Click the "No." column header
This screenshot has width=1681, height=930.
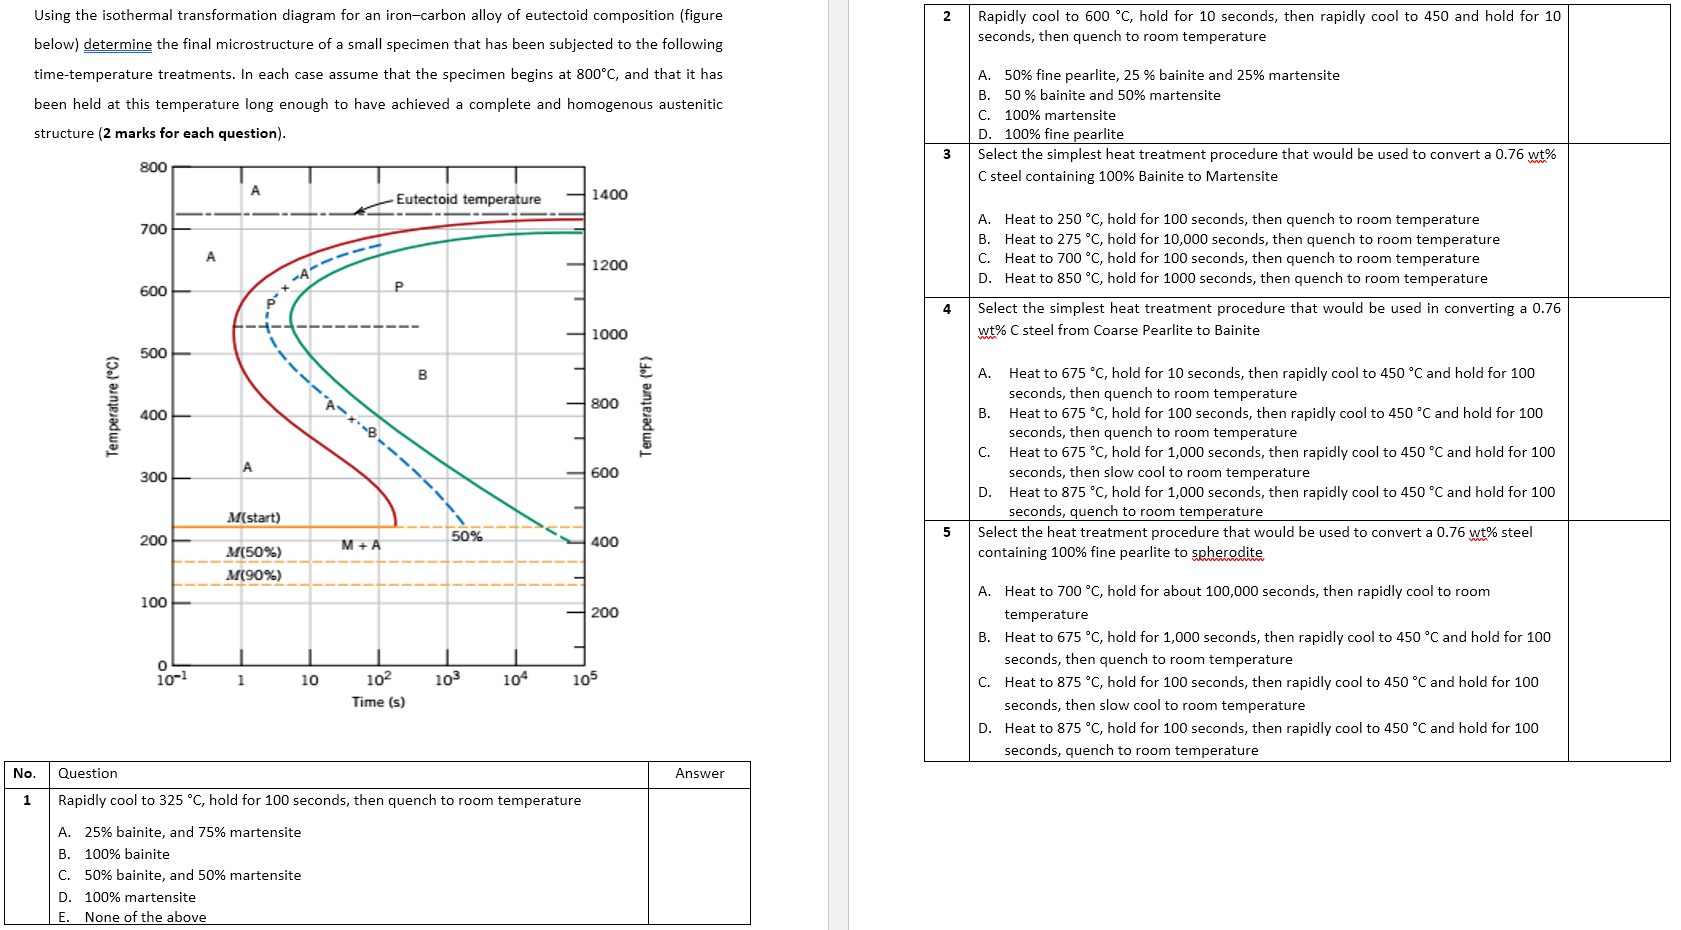pyautogui.click(x=27, y=773)
